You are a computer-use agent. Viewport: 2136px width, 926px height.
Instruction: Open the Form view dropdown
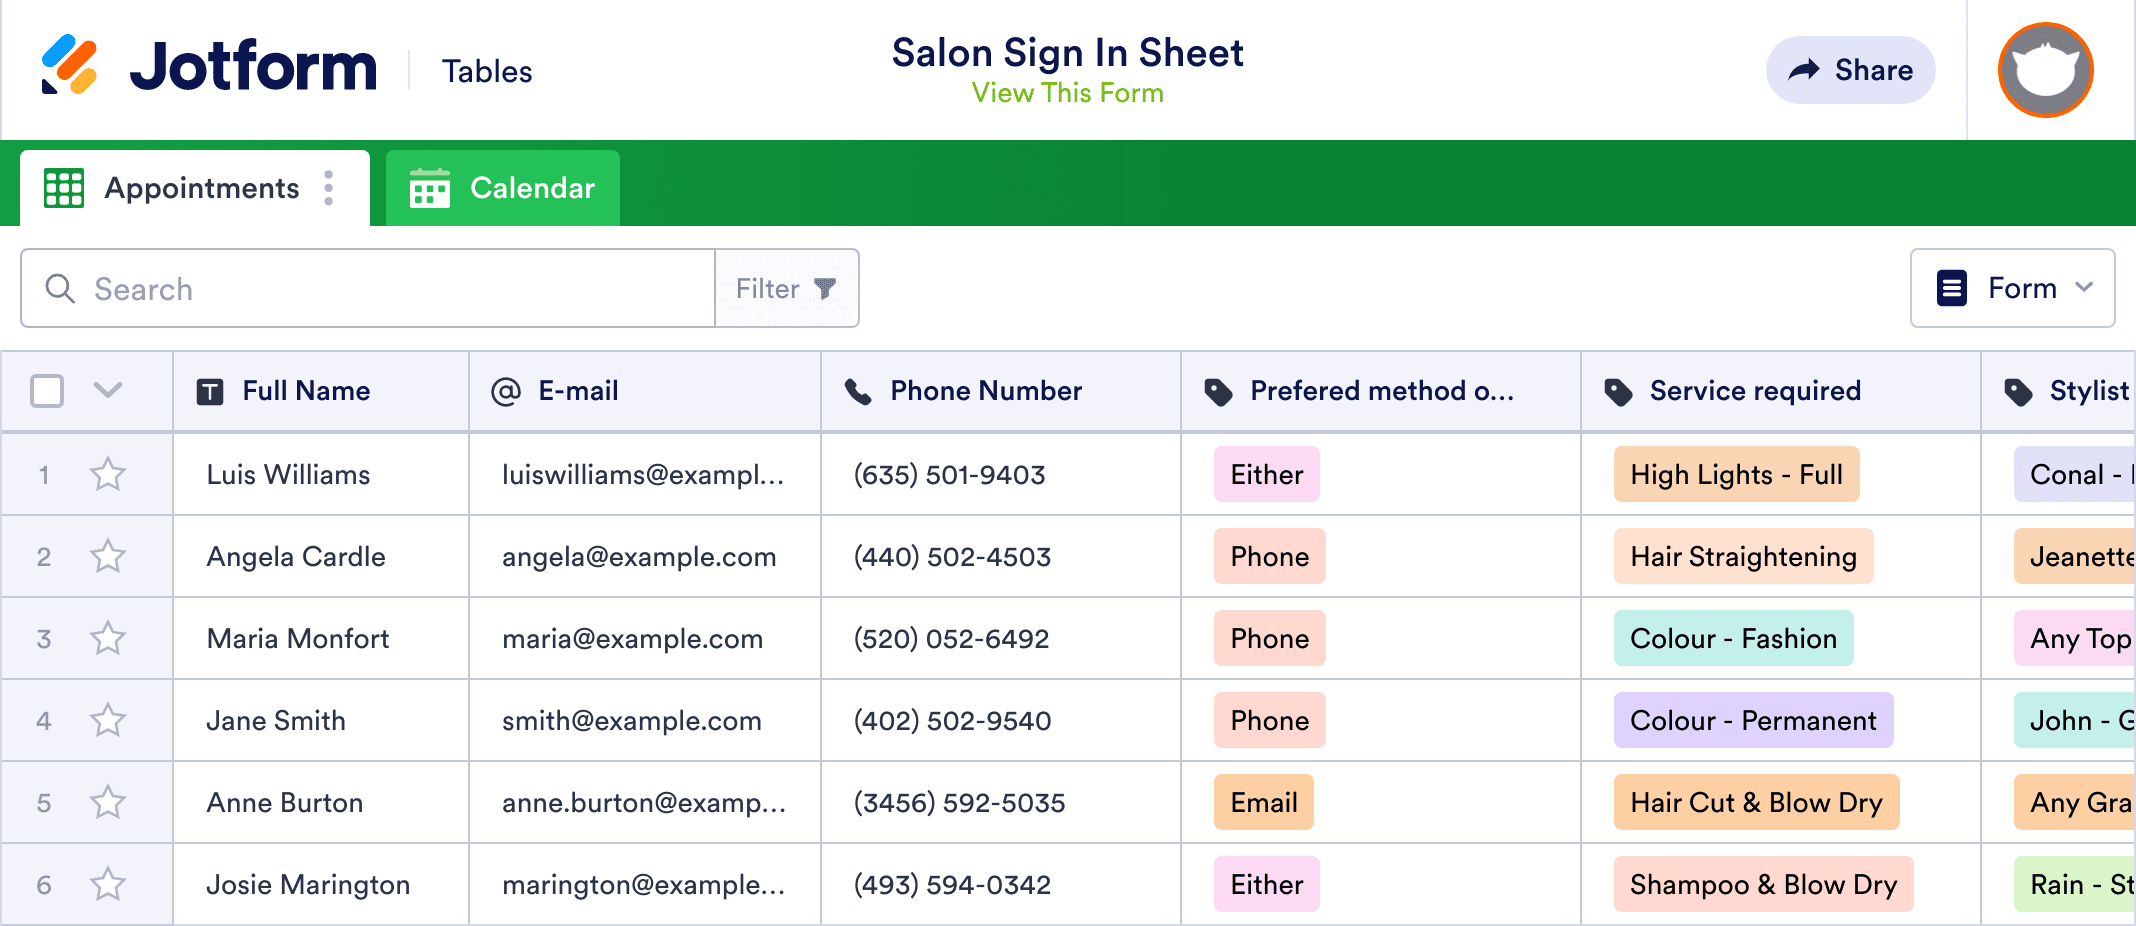pos(2012,288)
